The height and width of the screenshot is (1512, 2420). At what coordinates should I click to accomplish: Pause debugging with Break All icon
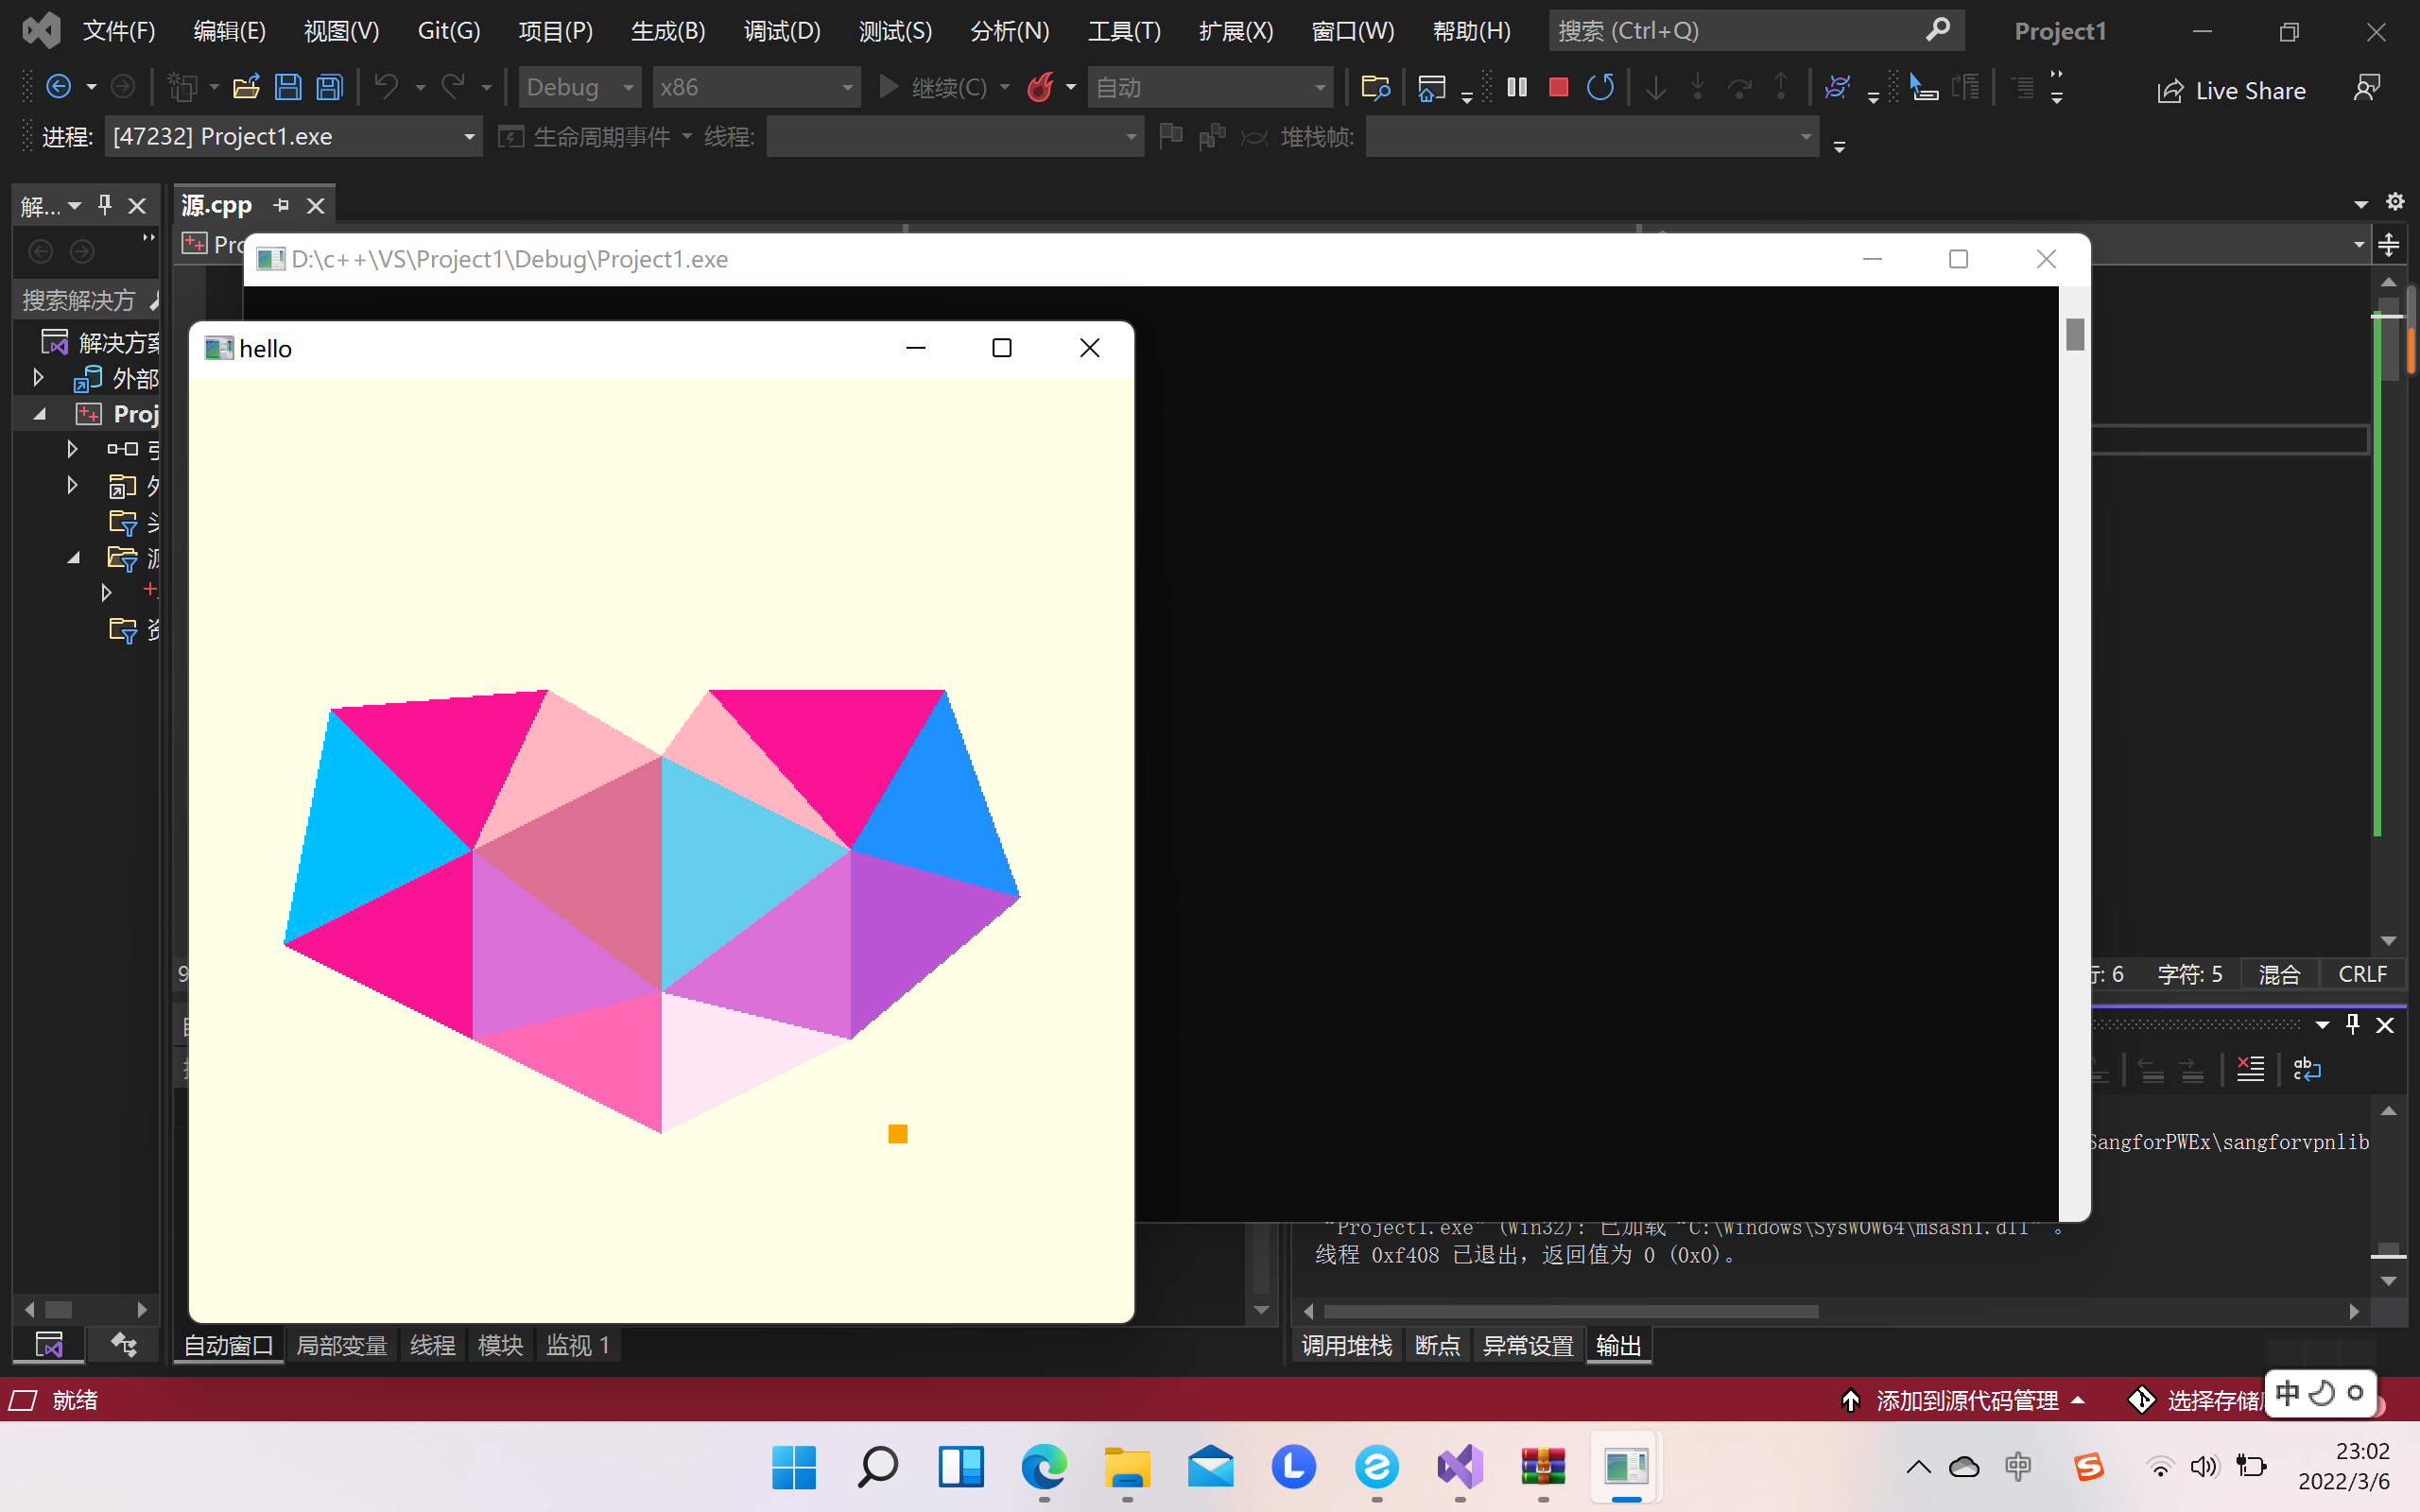tap(1517, 88)
